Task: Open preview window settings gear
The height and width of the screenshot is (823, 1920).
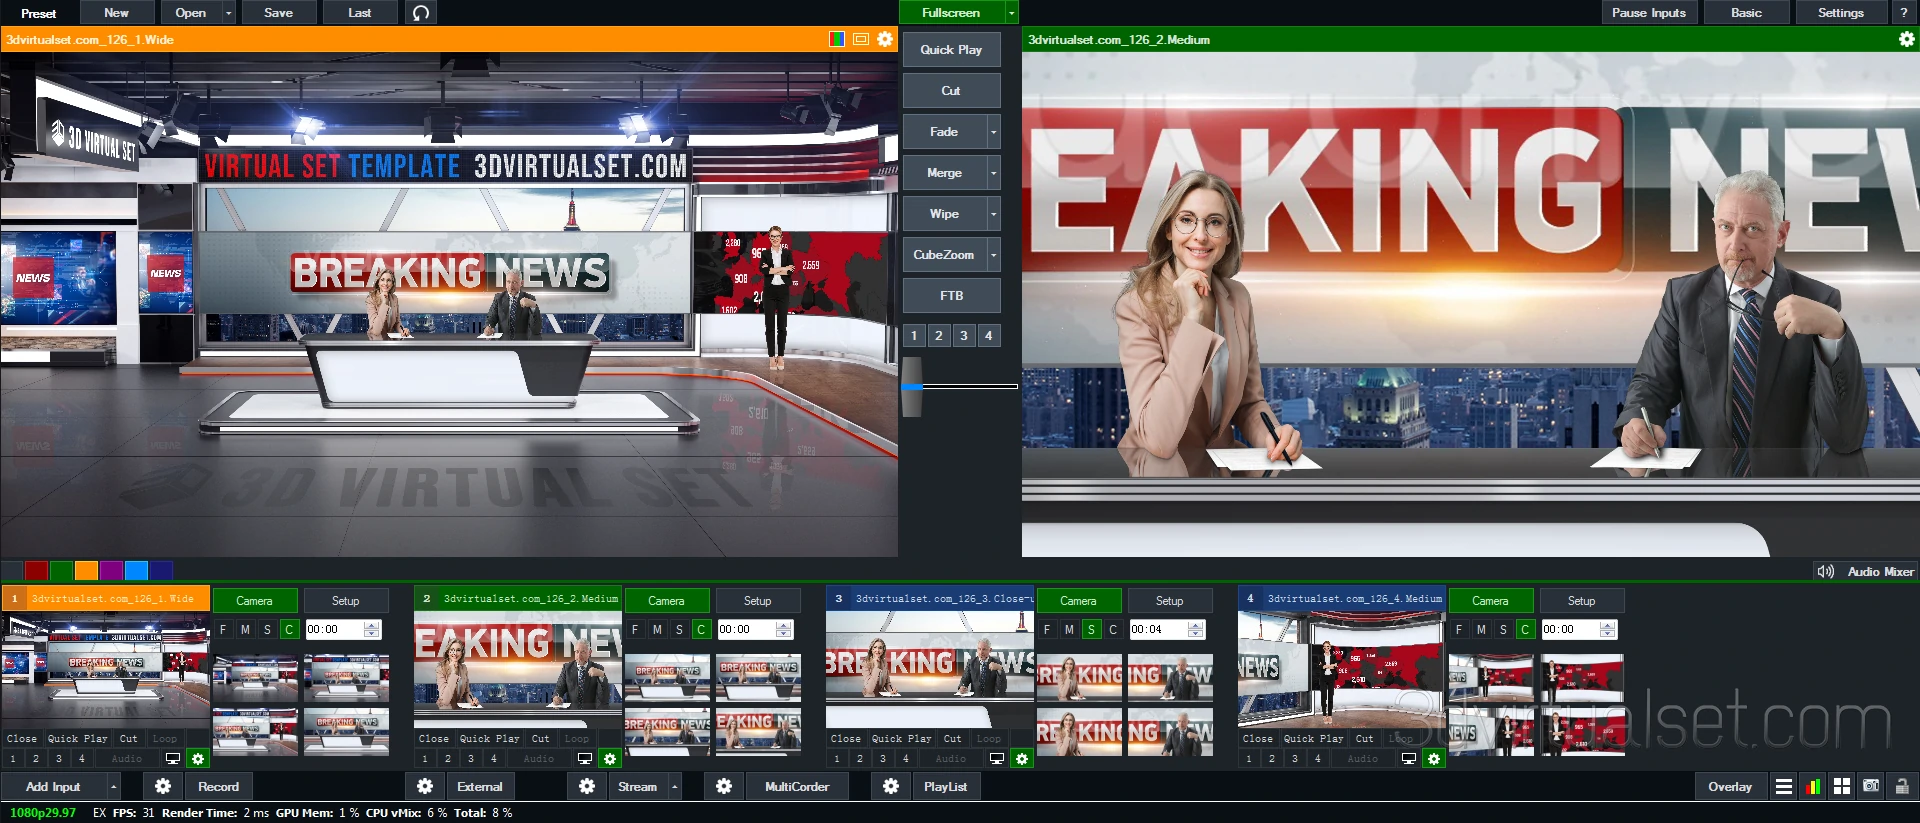Action: pos(885,39)
